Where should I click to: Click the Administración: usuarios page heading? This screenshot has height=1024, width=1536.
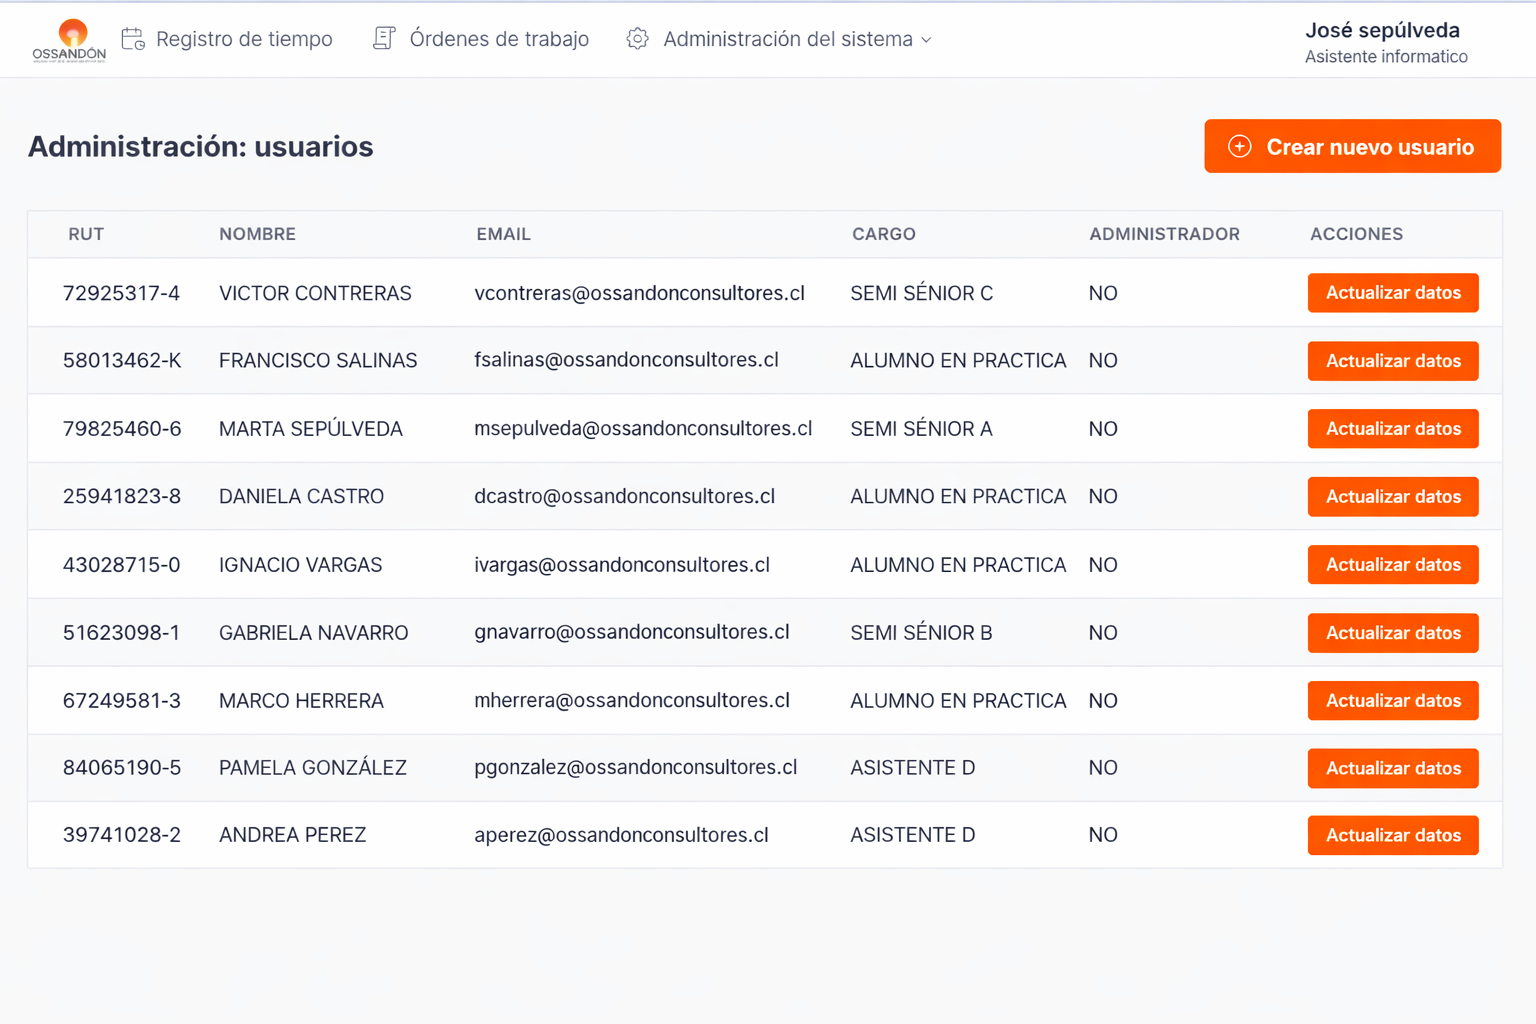tap(201, 147)
